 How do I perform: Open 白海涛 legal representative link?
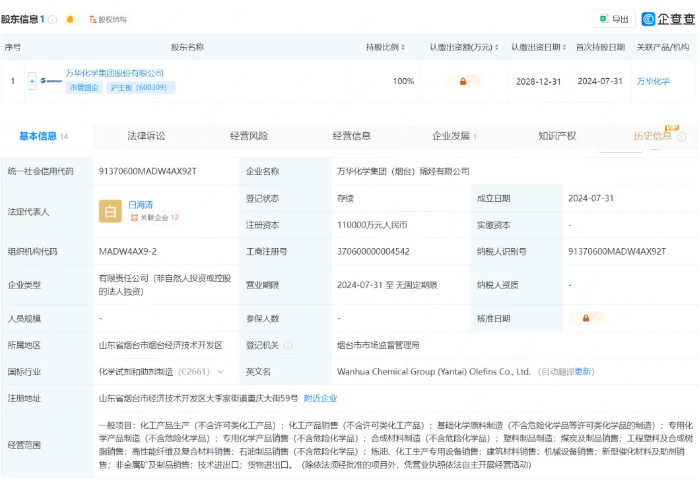tap(140, 205)
